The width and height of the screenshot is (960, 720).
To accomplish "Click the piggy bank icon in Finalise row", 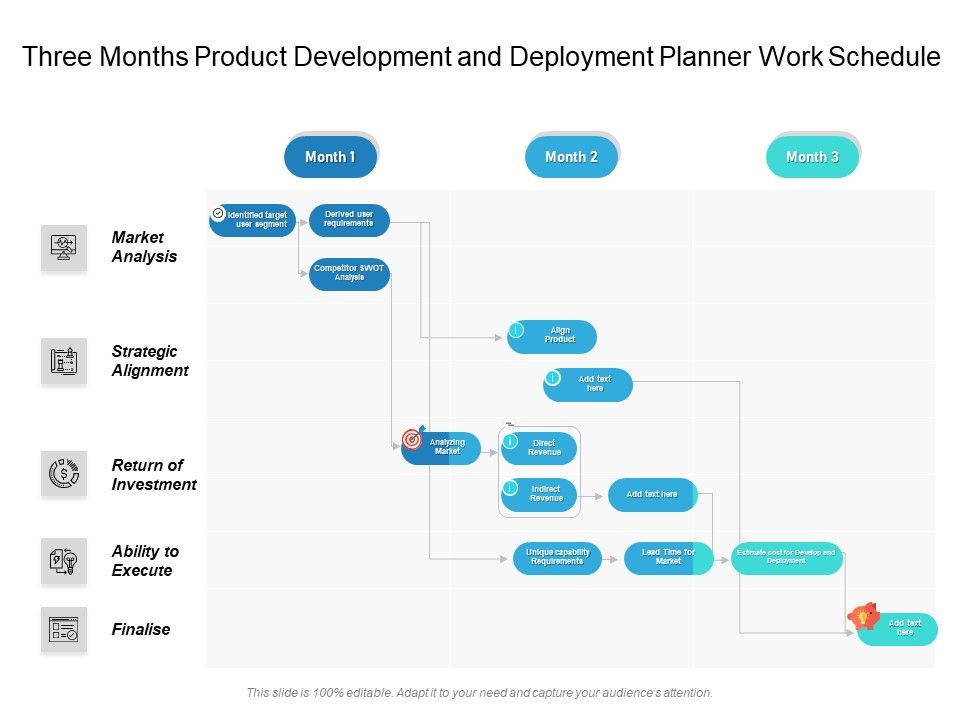I will pos(864,615).
